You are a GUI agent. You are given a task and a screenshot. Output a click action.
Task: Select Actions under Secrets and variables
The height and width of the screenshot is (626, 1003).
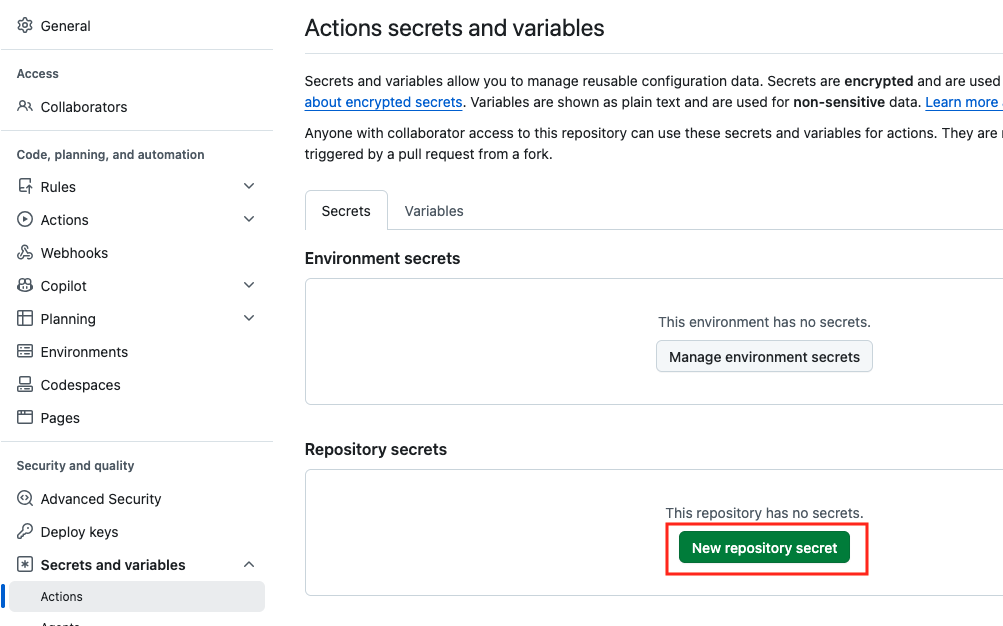tap(137, 597)
